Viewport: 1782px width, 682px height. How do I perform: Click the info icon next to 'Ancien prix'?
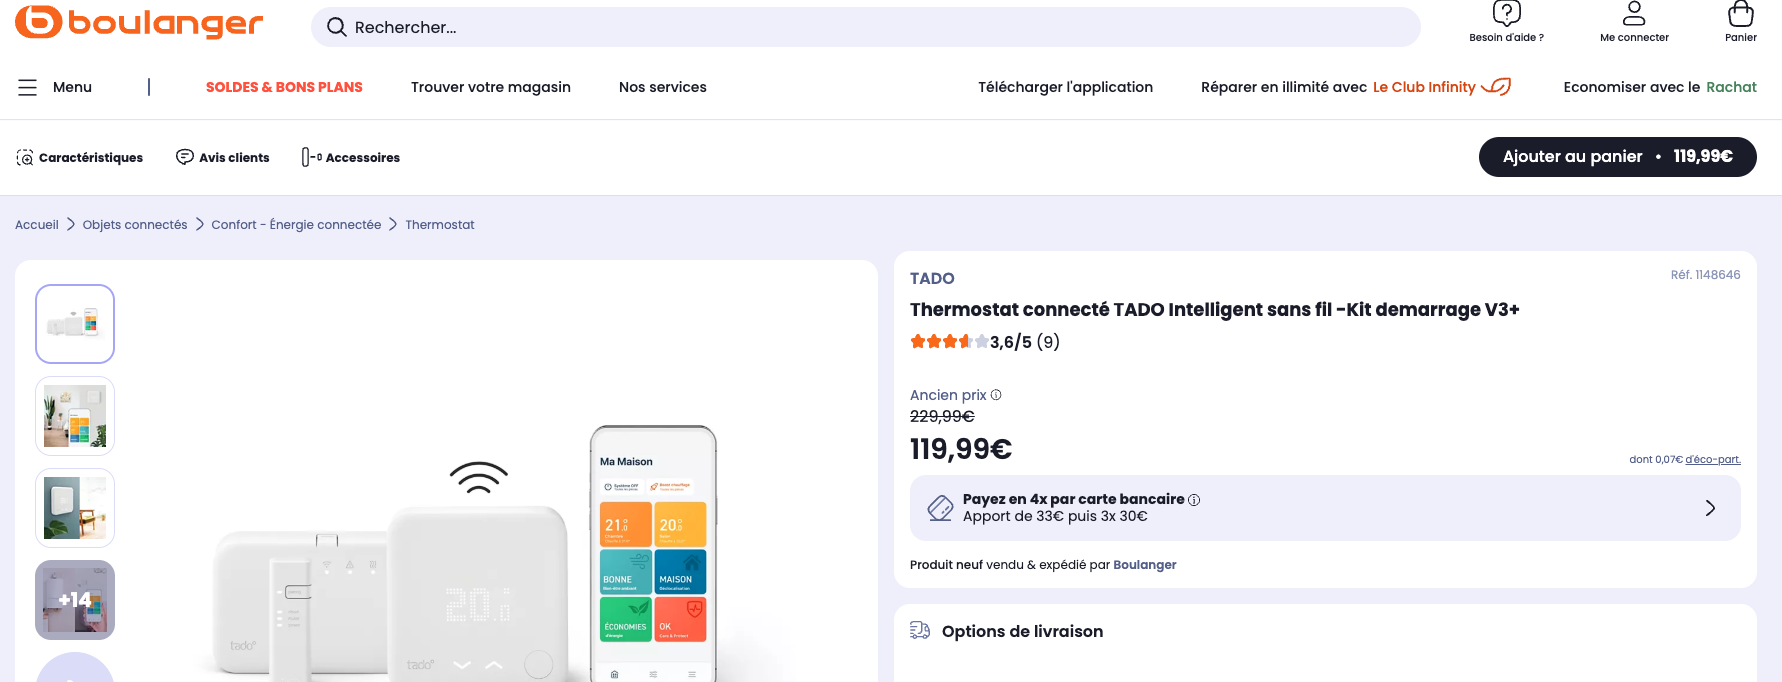(996, 395)
